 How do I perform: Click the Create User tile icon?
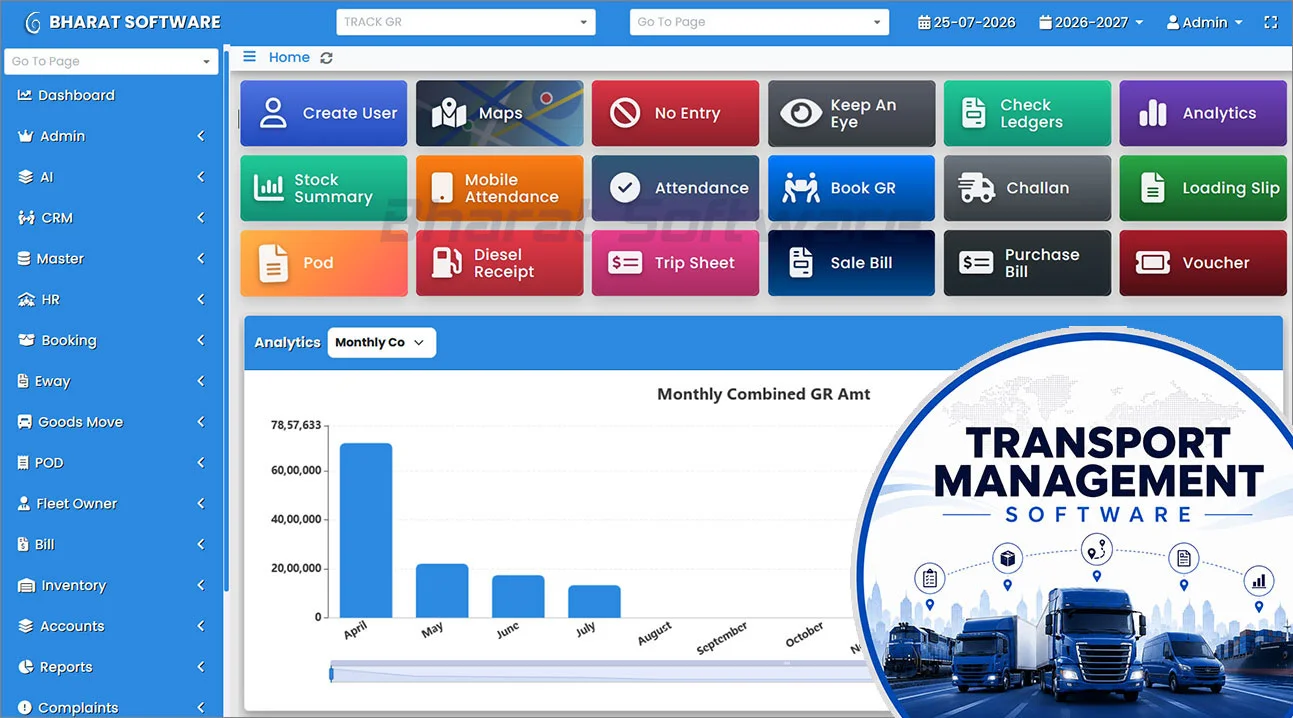pyautogui.click(x=273, y=113)
